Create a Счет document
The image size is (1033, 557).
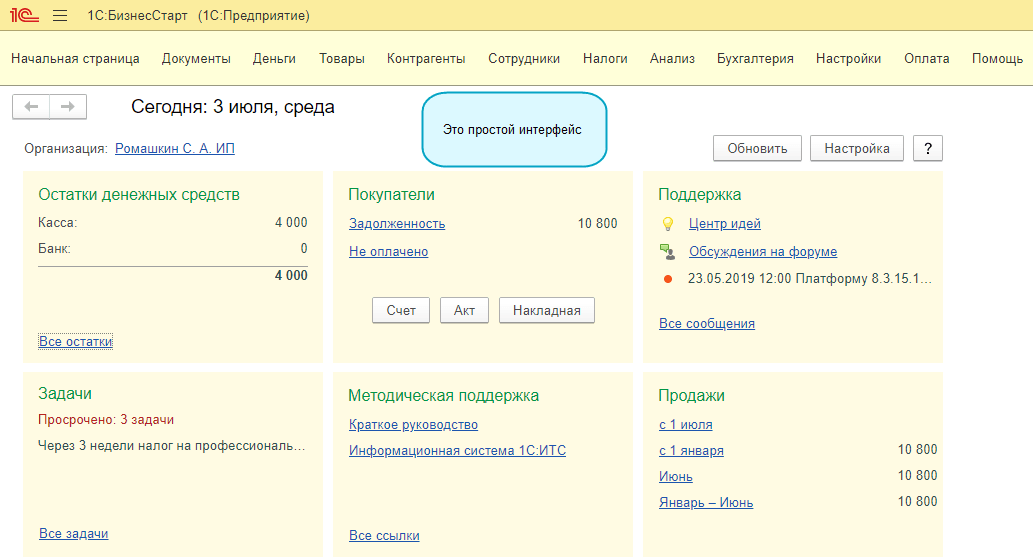(x=401, y=310)
